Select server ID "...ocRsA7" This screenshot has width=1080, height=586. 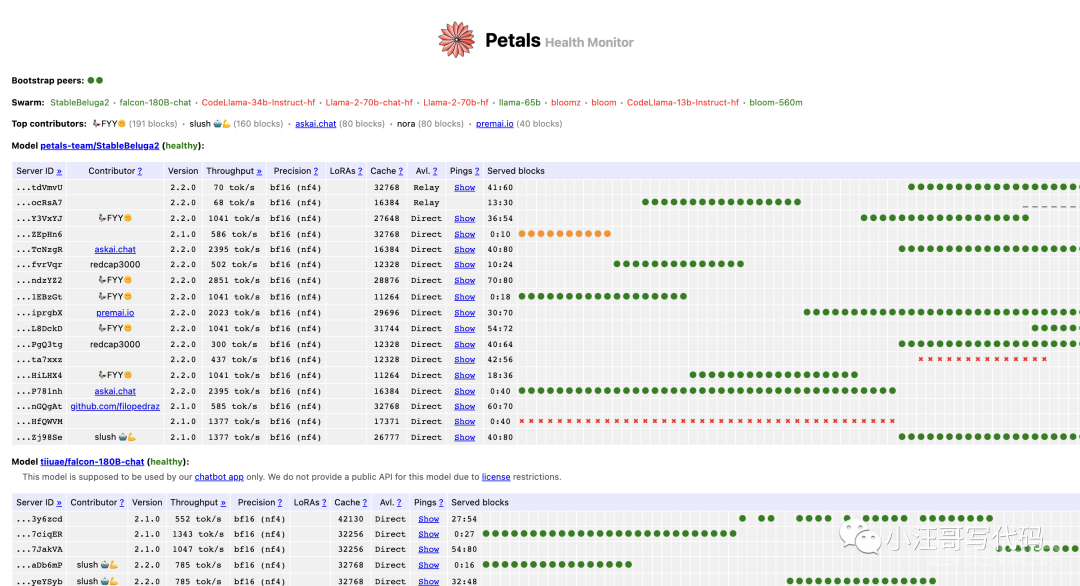[39, 203]
